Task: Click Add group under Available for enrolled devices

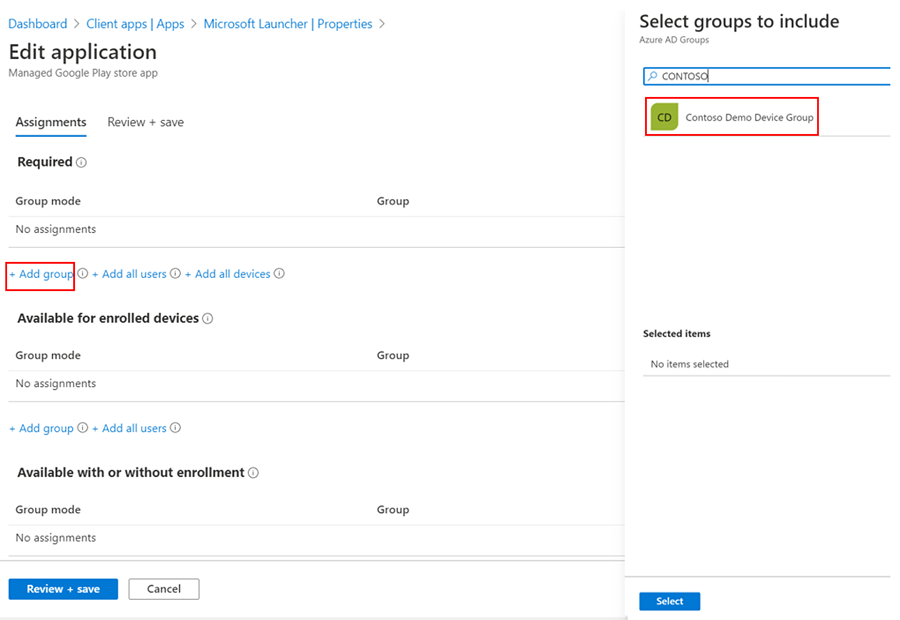Action: click(41, 429)
